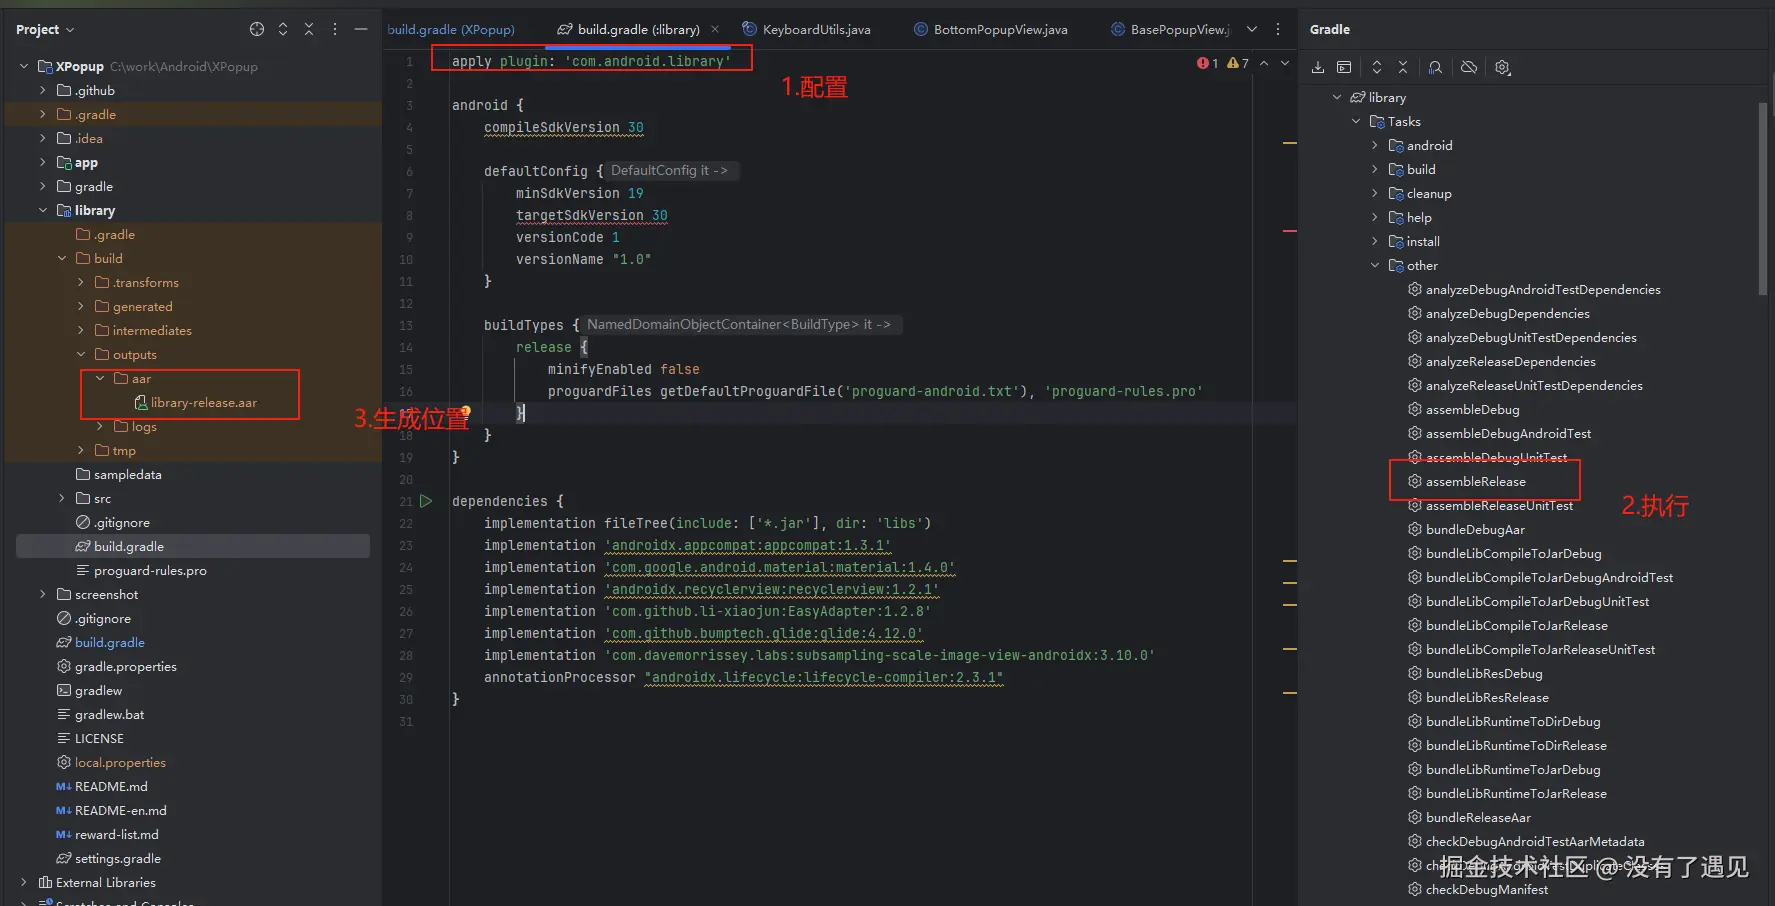The image size is (1775, 906).
Task: Click the gear icon beside assembleRelease task
Action: [x=1415, y=481]
